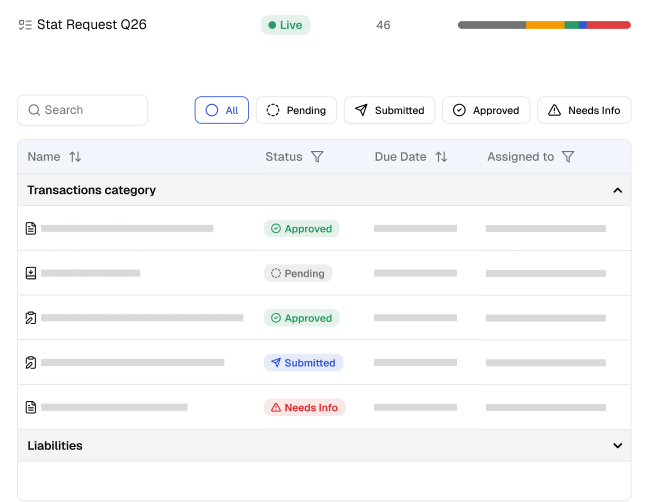Click the gray segment of the progress bar
This screenshot has width=649, height=502.
[492, 25]
